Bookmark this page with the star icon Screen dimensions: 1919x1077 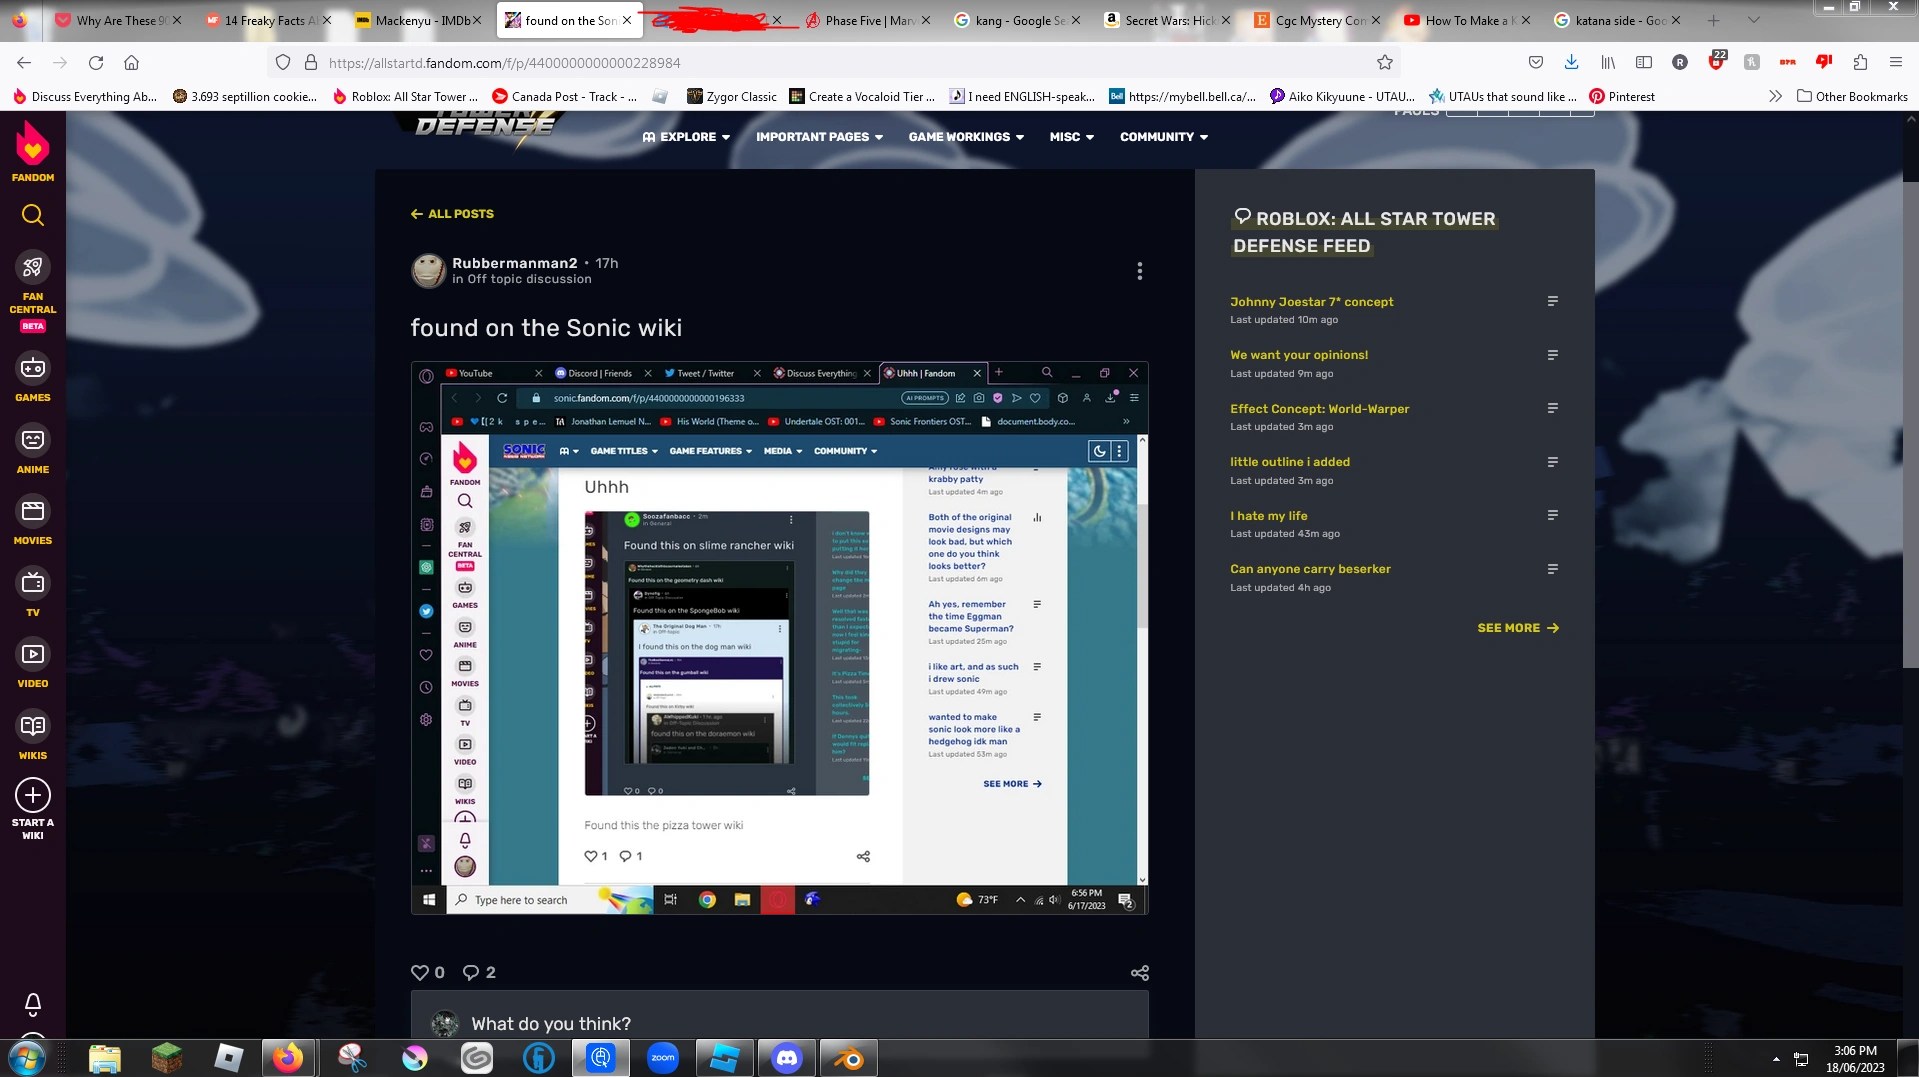[x=1384, y=62]
